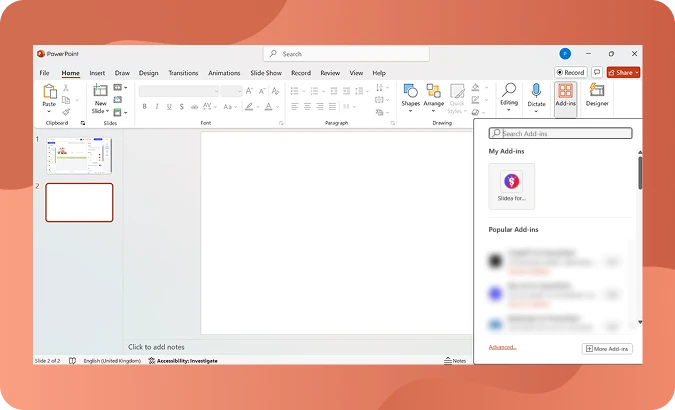675x410 pixels.
Task: Open the font size combo box
Action: (x=231, y=91)
